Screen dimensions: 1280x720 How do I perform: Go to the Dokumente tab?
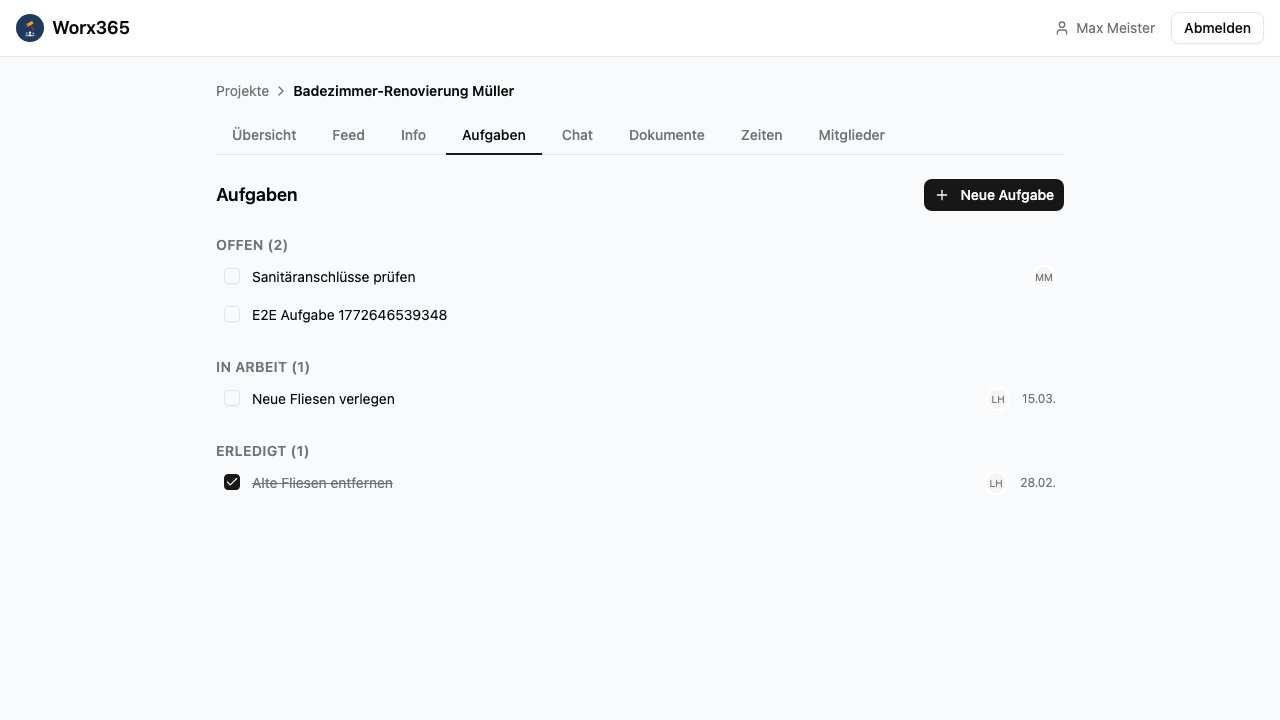[666, 135]
